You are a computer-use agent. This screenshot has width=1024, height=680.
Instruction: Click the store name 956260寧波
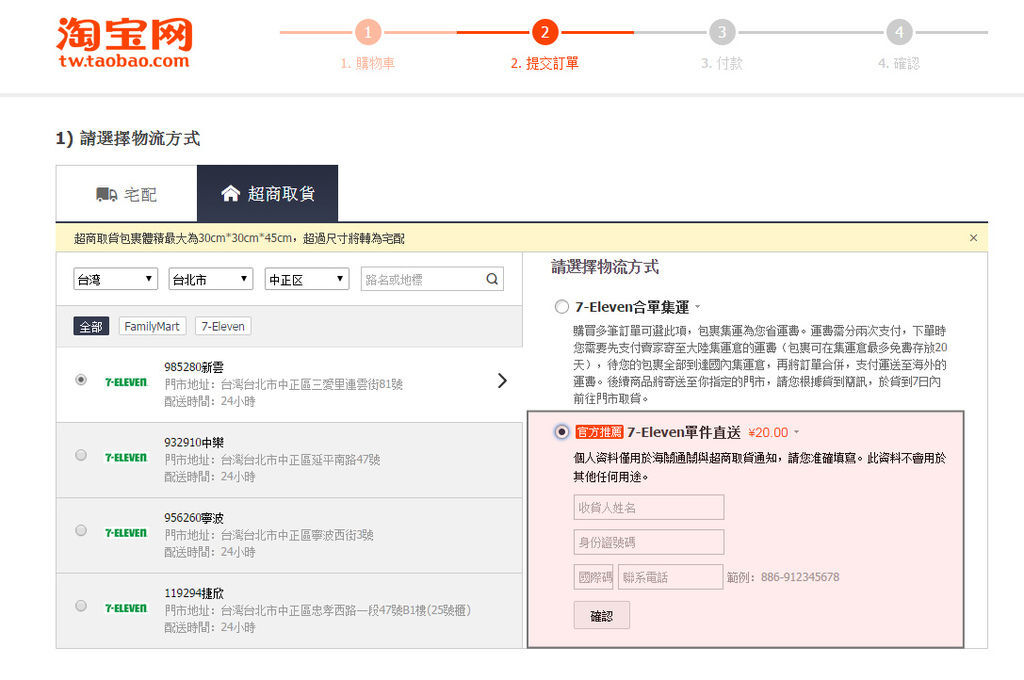(x=194, y=518)
